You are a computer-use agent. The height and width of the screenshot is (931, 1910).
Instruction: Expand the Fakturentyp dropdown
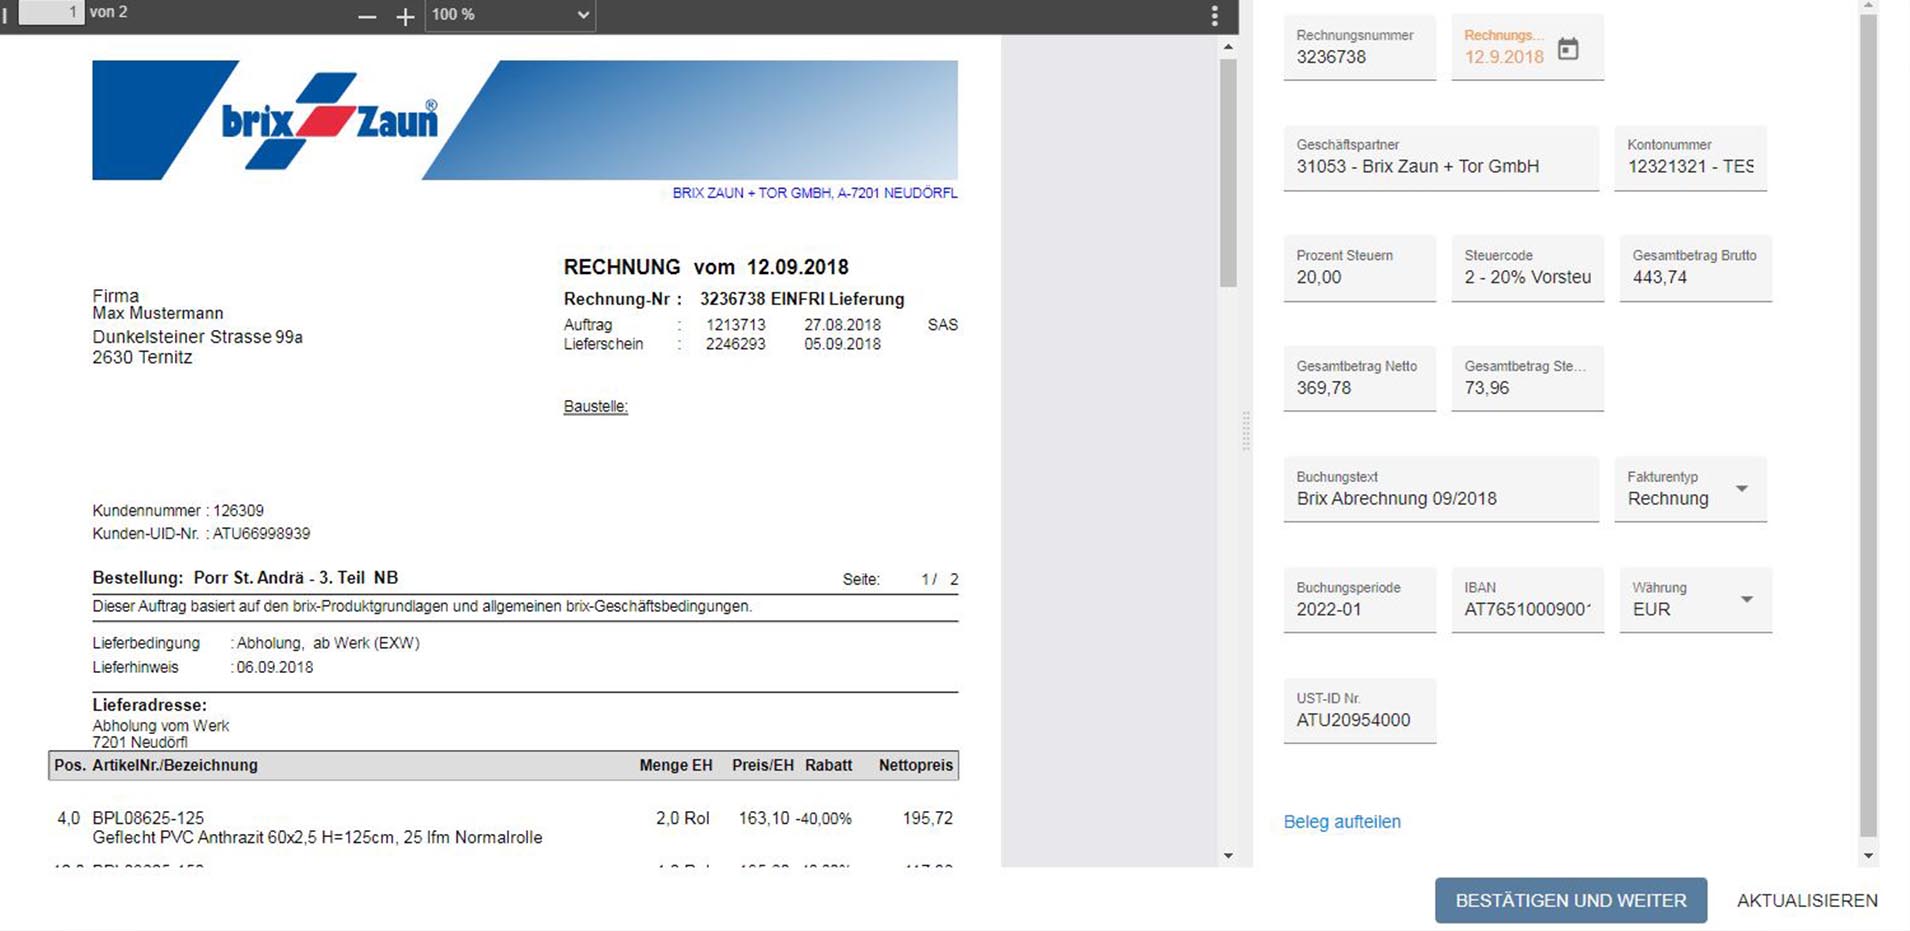[x=1741, y=489]
